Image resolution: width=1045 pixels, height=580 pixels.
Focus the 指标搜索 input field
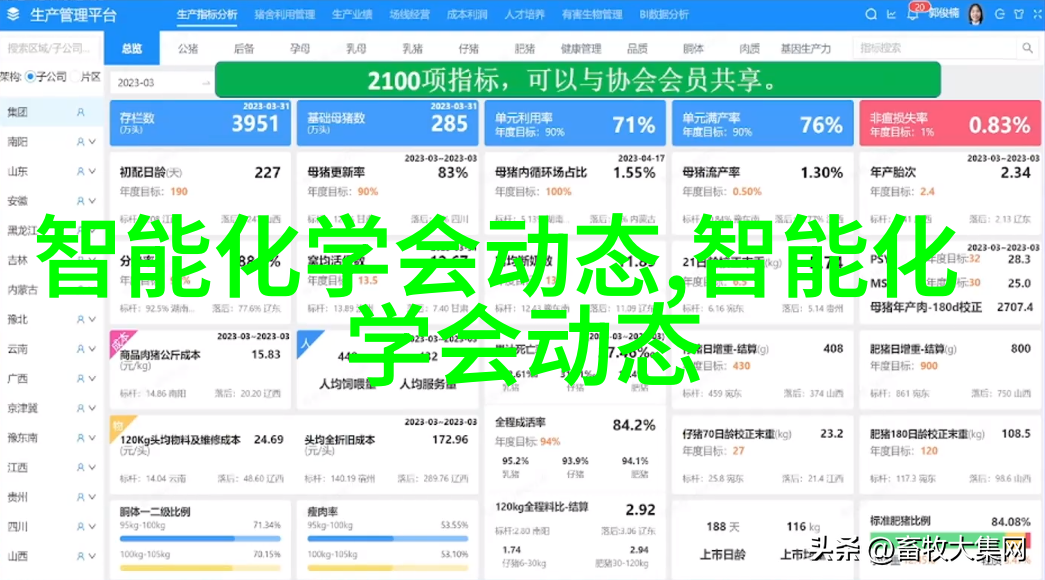click(936, 48)
